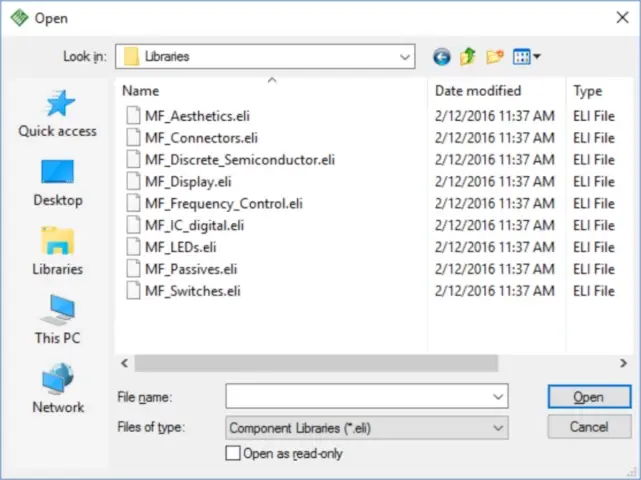Create a new folder
The width and height of the screenshot is (641, 480).
pos(494,57)
